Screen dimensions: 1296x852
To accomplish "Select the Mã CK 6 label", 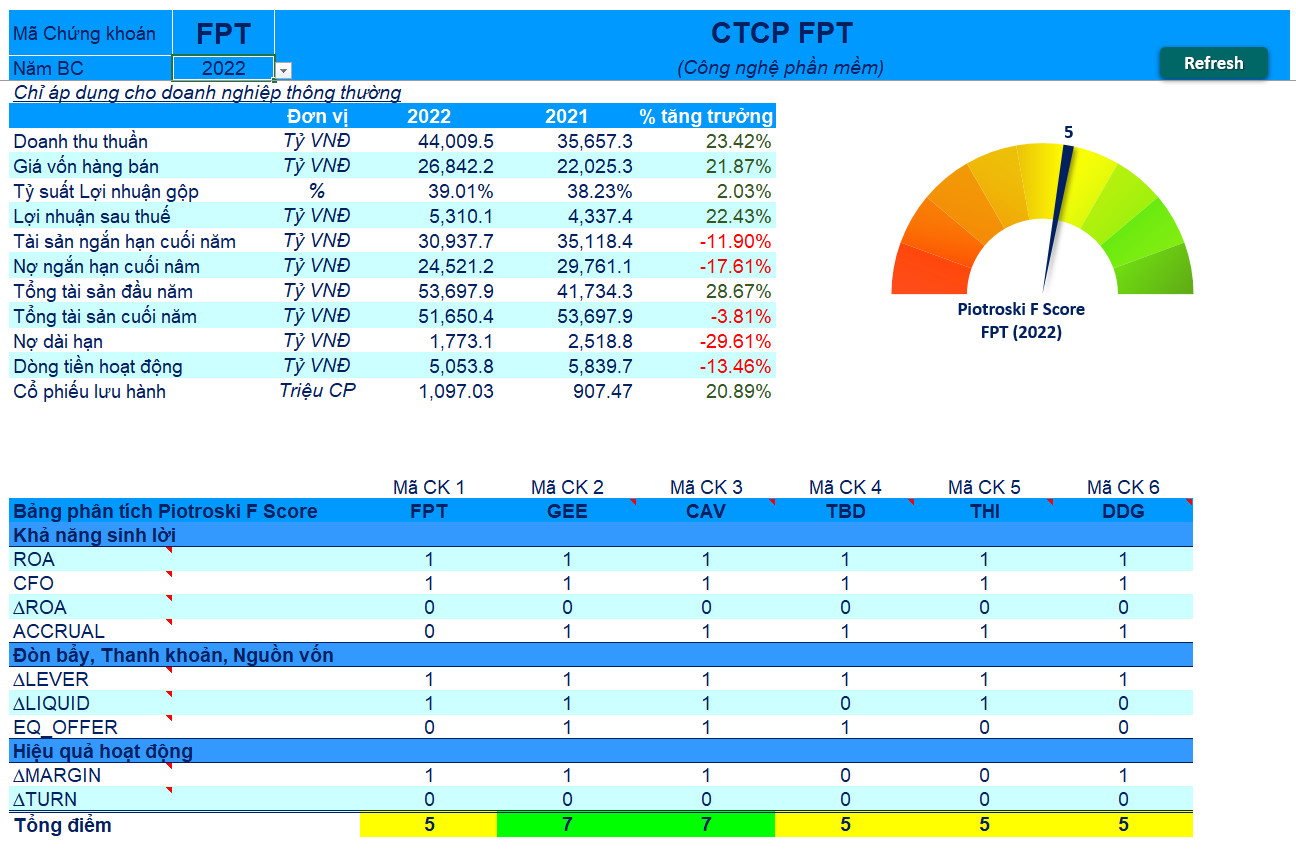I will coord(1123,487).
